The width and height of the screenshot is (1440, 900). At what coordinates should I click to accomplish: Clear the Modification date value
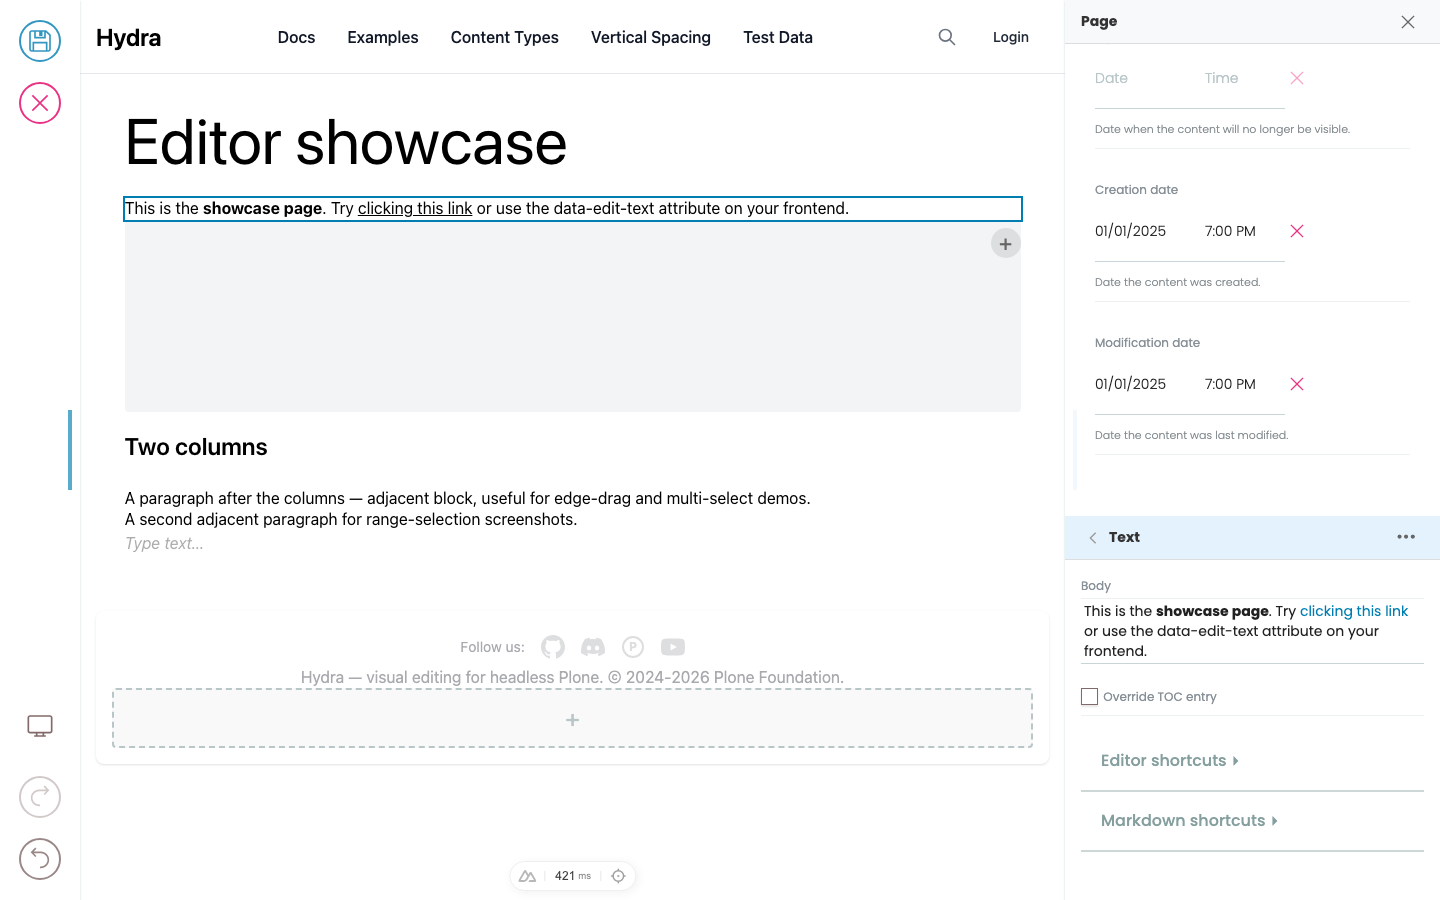click(x=1297, y=384)
